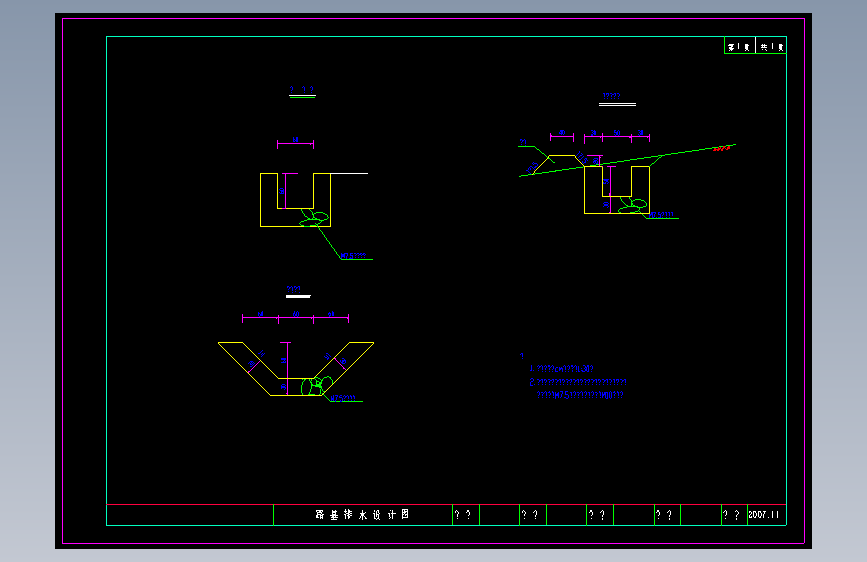Screen dimensions: 867x562
Task: Select the 2007.11 date cell
Action: tap(766, 514)
